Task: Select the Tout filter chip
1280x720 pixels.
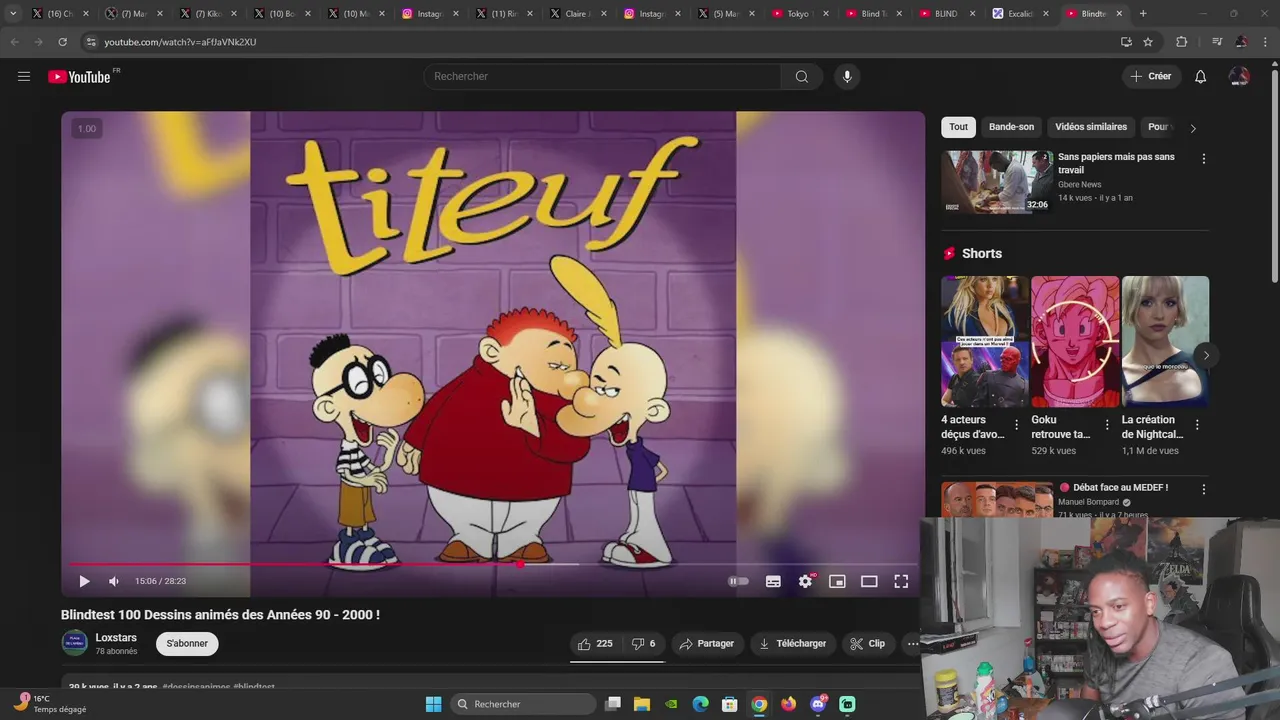Action: click(958, 127)
